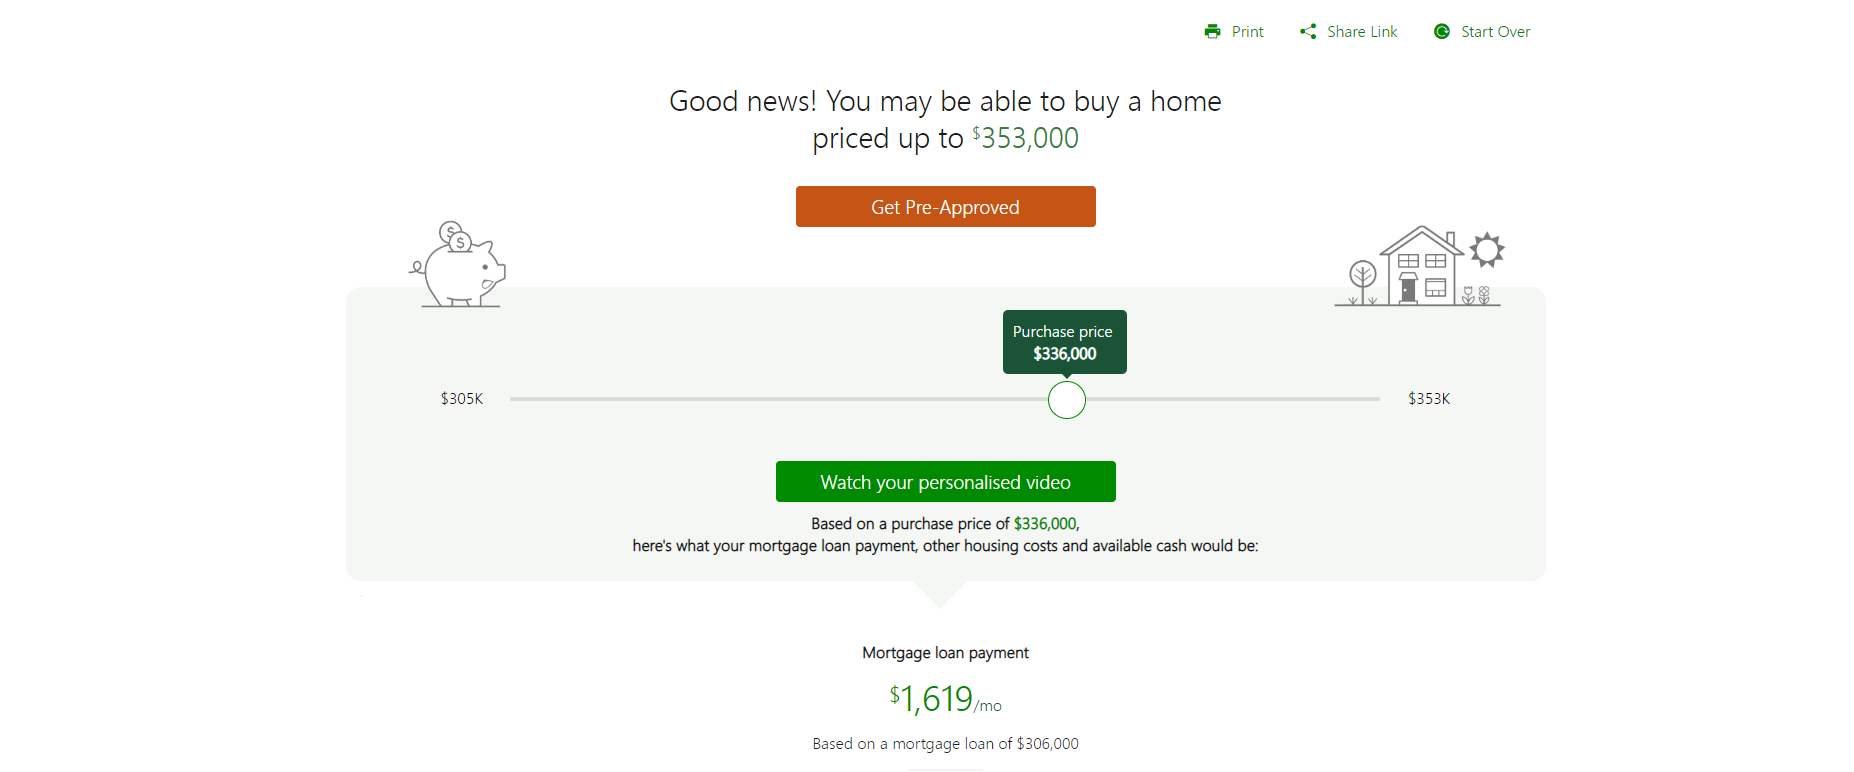Viewport: 1854px width, 772px height.
Task: Click the green $336,000 price text
Action: pyautogui.click(x=1045, y=524)
